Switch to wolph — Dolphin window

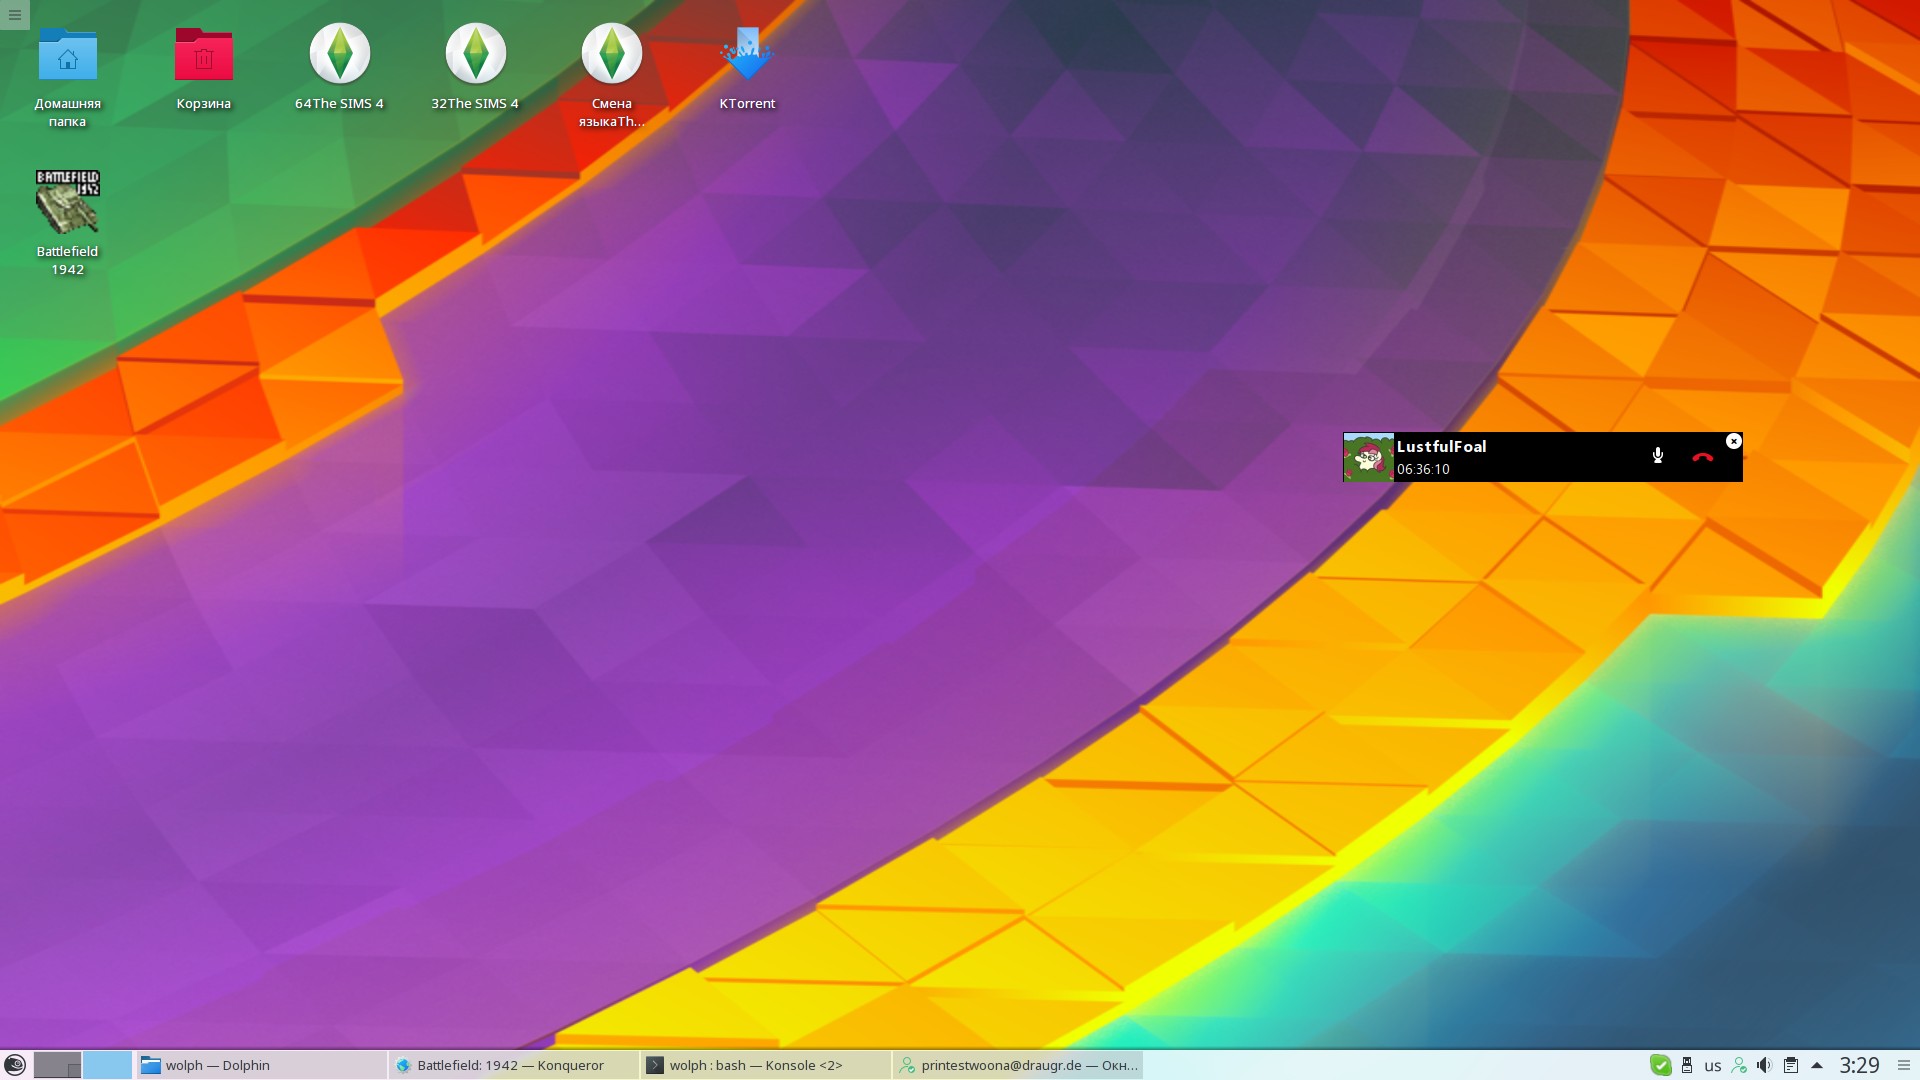261,1065
